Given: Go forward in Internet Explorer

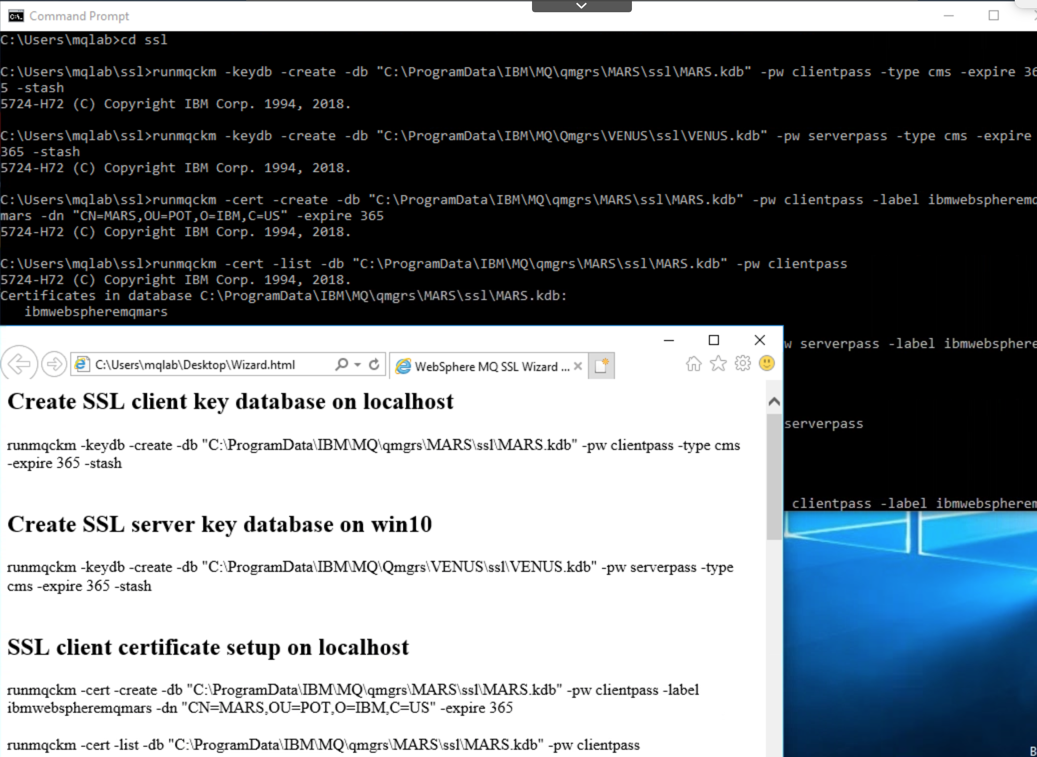Looking at the screenshot, I should pyautogui.click(x=54, y=364).
